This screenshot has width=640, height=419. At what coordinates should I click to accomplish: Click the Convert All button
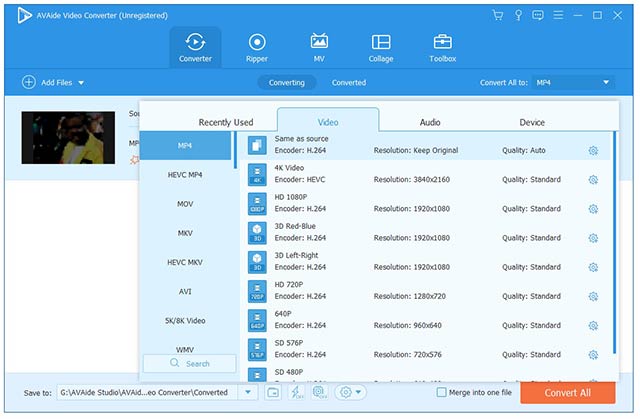(567, 392)
